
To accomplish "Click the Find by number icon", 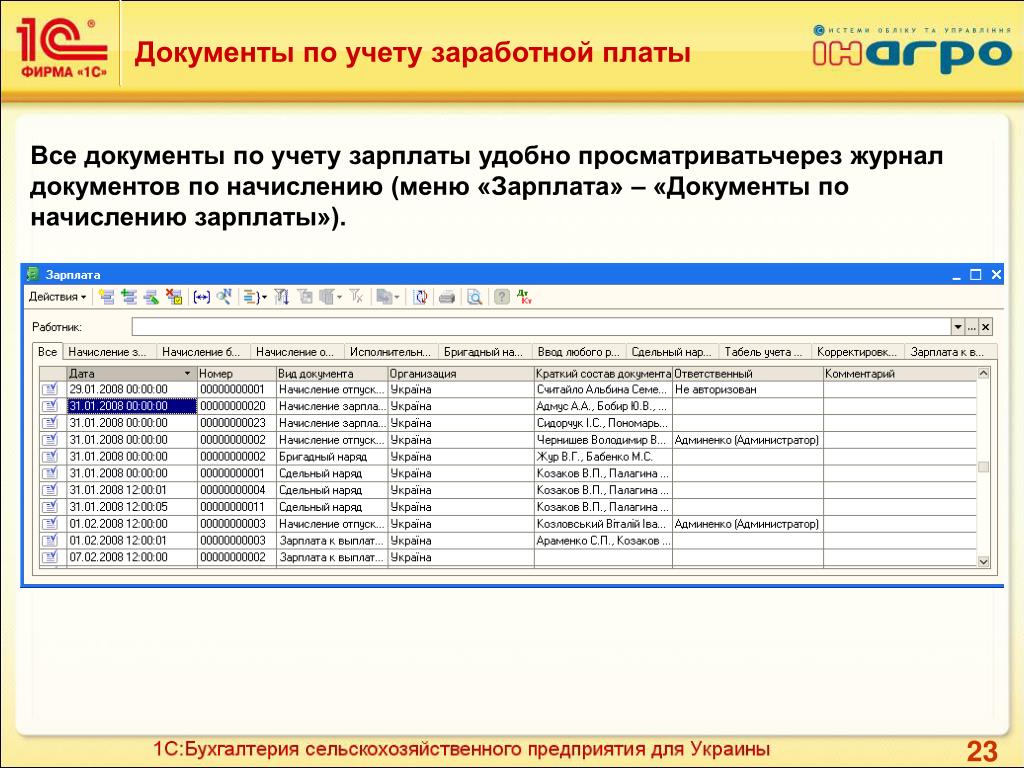I will click(x=225, y=297).
